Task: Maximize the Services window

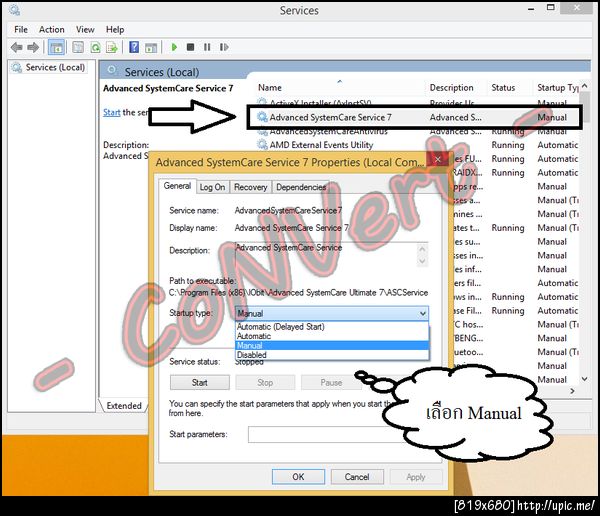Action: [x=551, y=8]
